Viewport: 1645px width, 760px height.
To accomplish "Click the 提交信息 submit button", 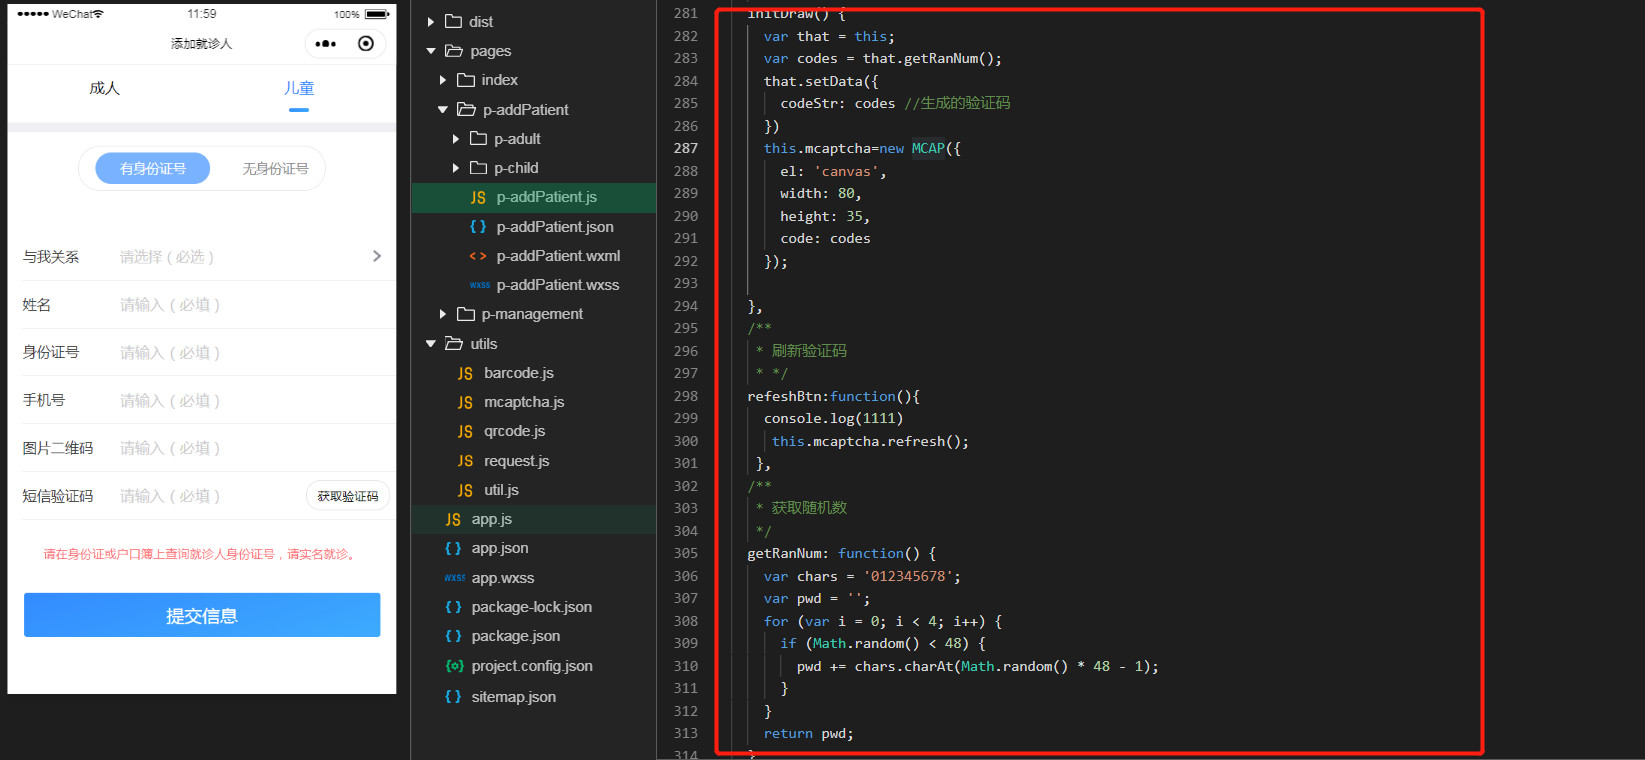I will 202,615.
